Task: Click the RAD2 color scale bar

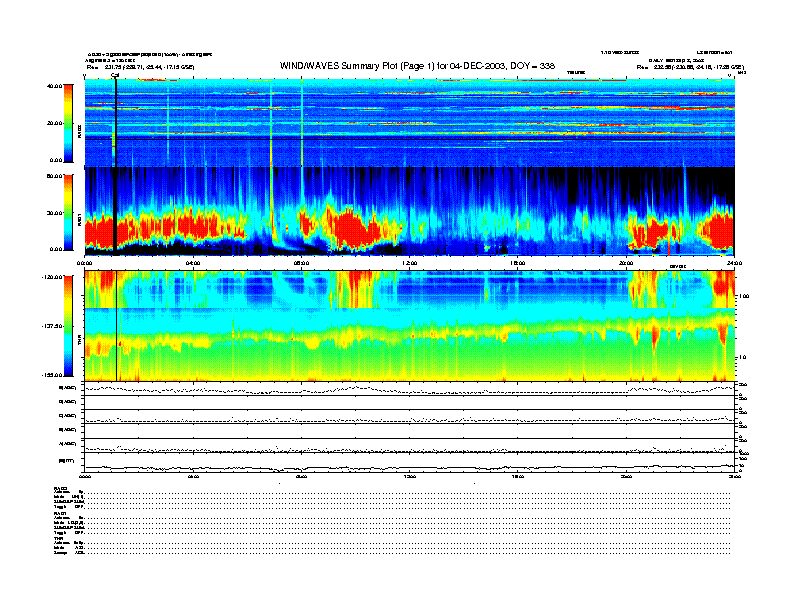Action: pyautogui.click(x=69, y=123)
